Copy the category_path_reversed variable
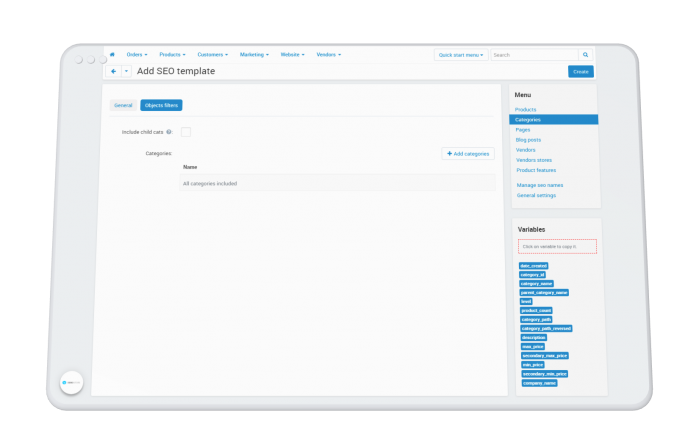Viewport: 700px width, 445px height. click(546, 329)
